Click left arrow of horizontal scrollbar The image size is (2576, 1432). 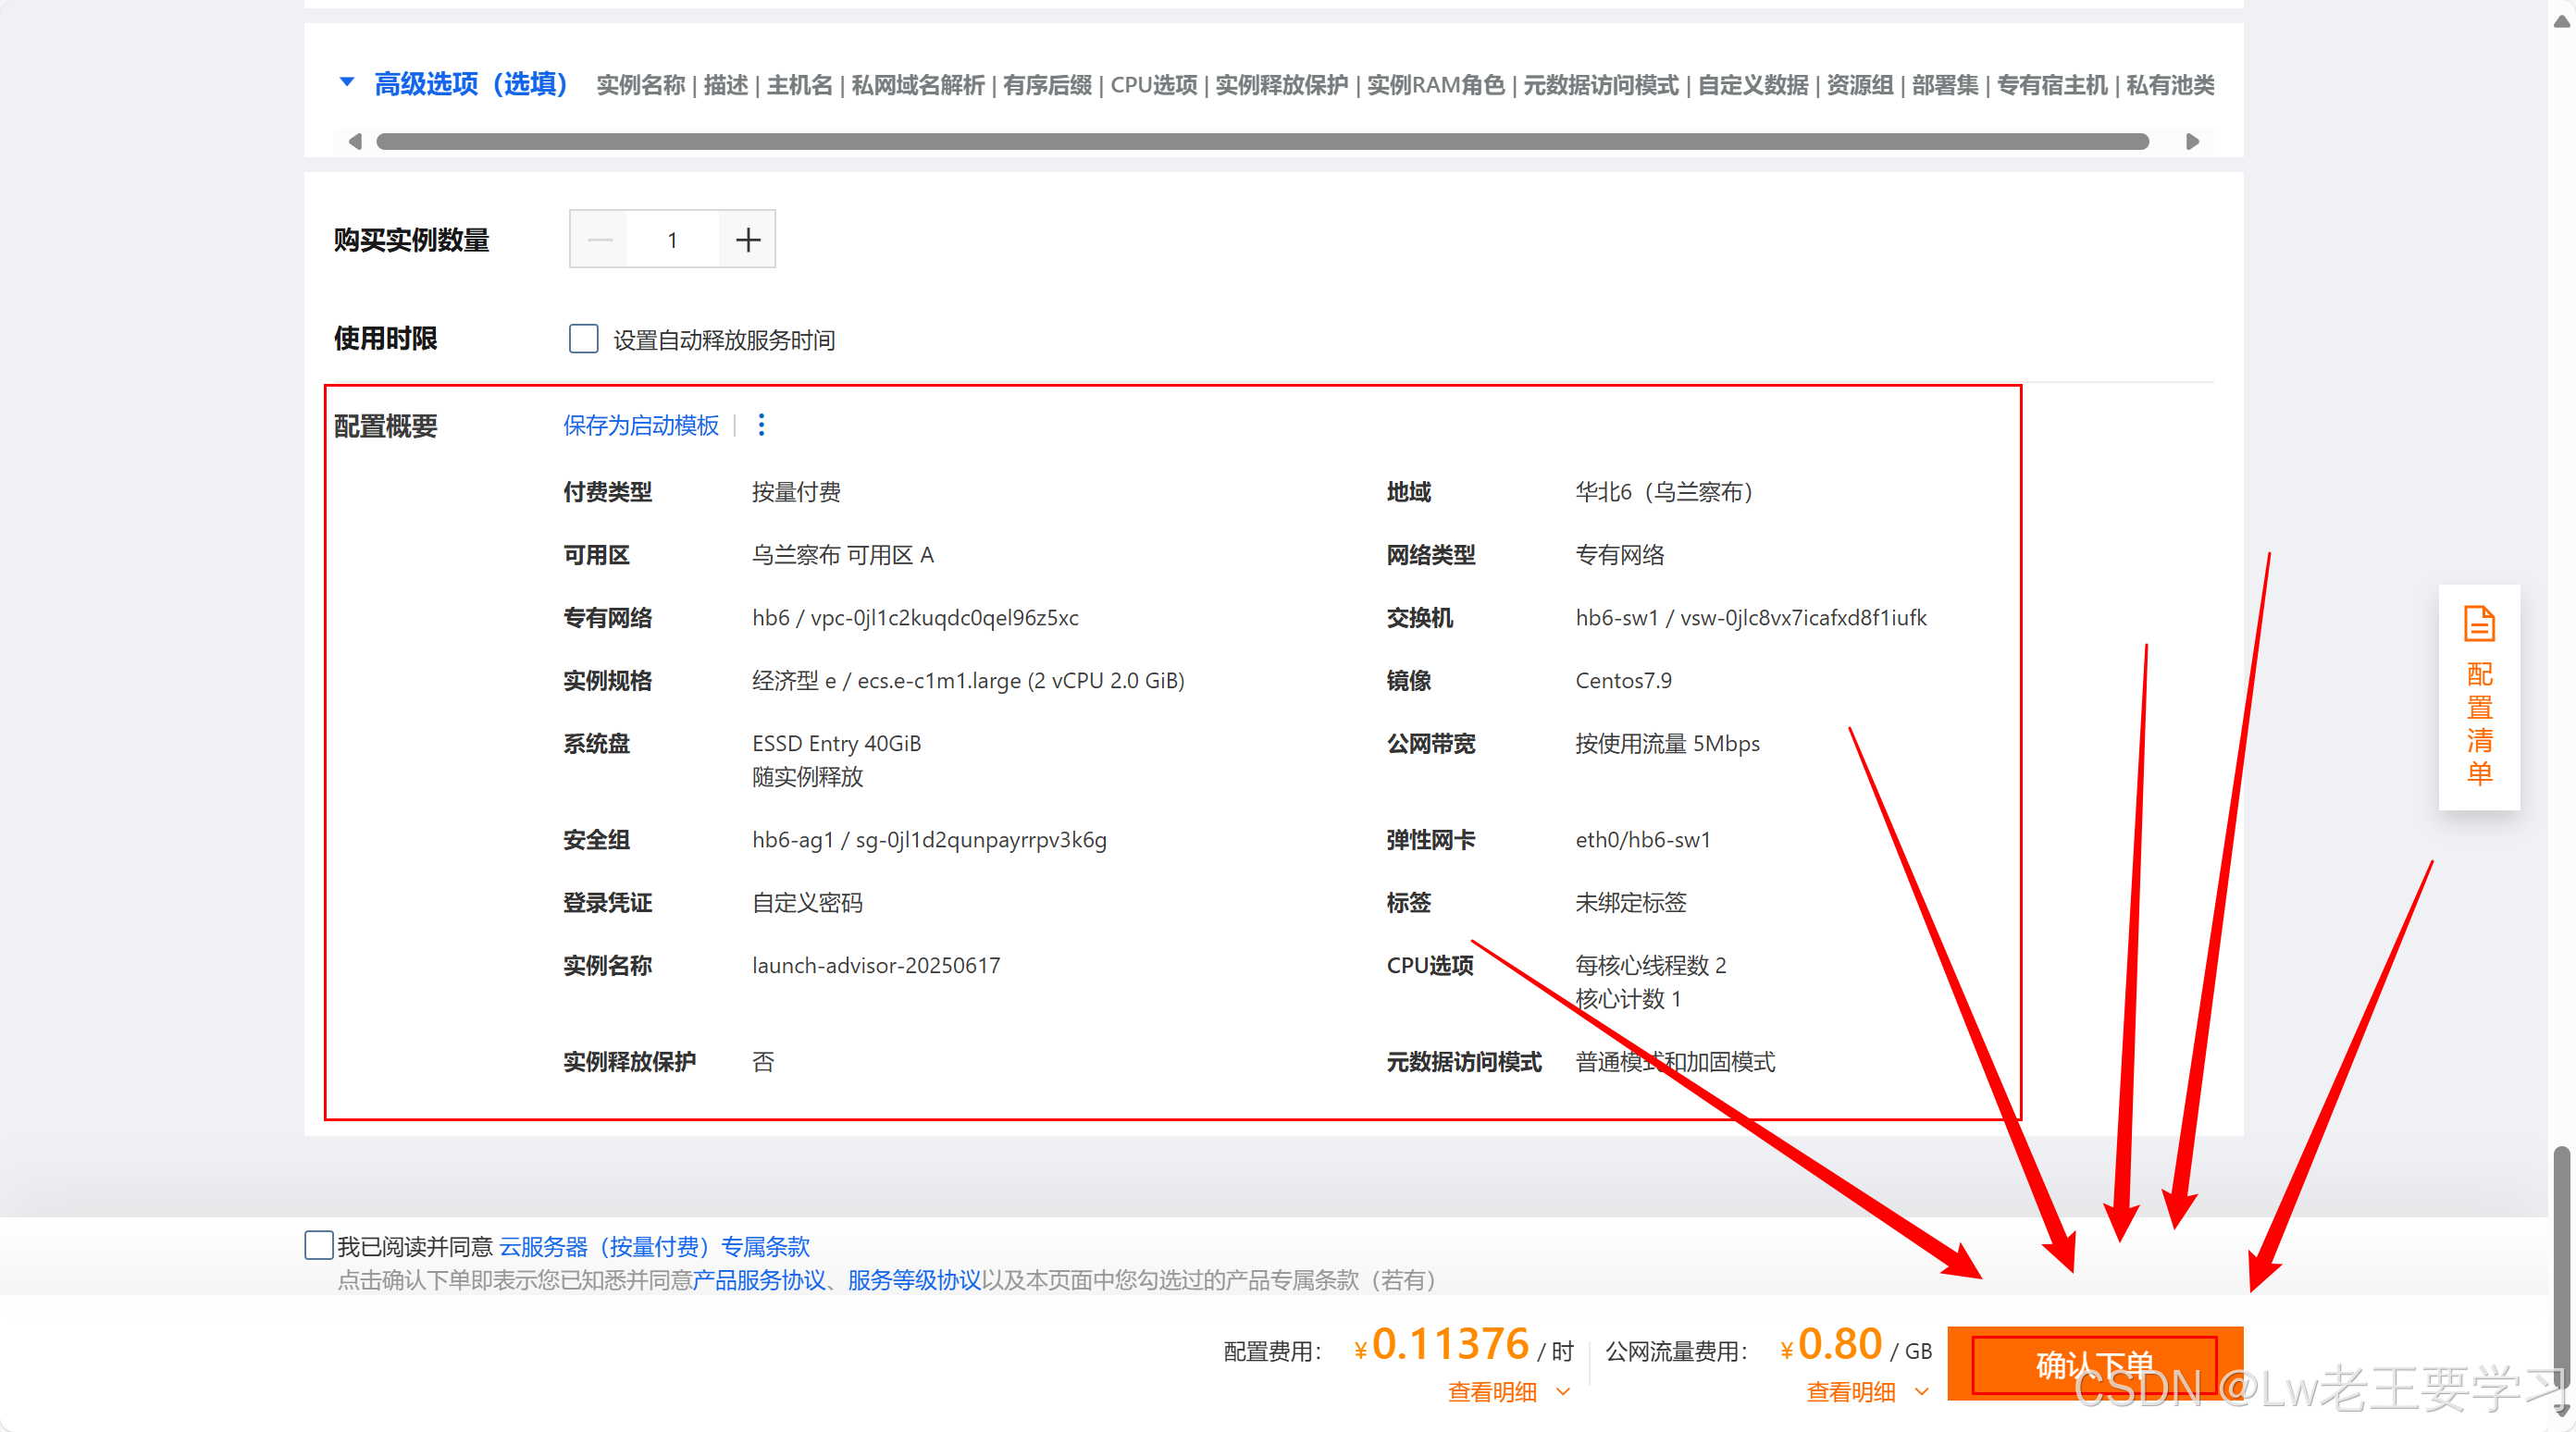354,142
